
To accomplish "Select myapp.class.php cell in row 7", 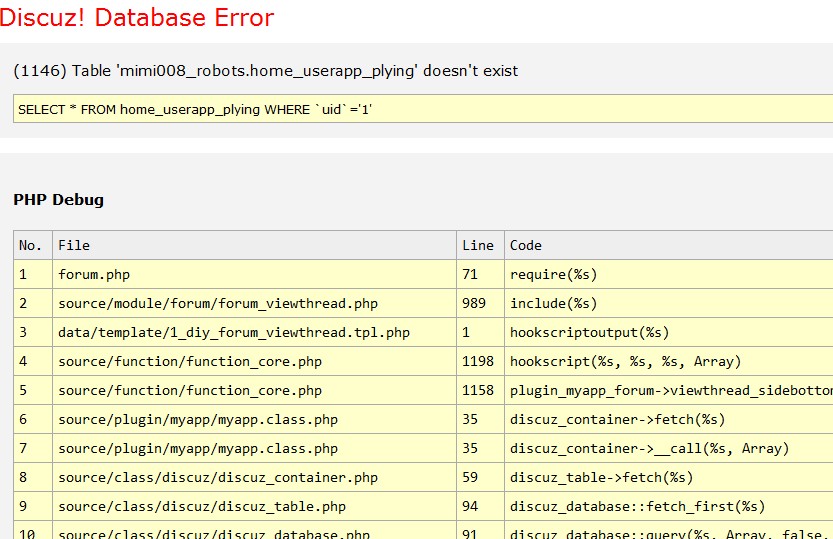I will click(x=254, y=448).
